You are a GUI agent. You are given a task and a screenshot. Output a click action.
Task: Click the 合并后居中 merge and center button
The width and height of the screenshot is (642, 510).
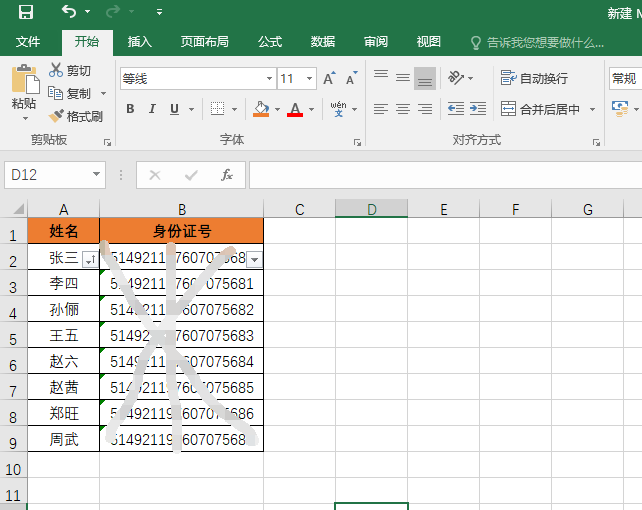point(540,109)
